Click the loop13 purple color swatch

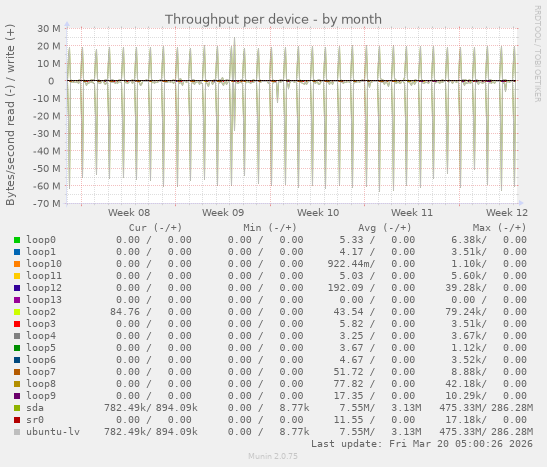(x=17, y=300)
